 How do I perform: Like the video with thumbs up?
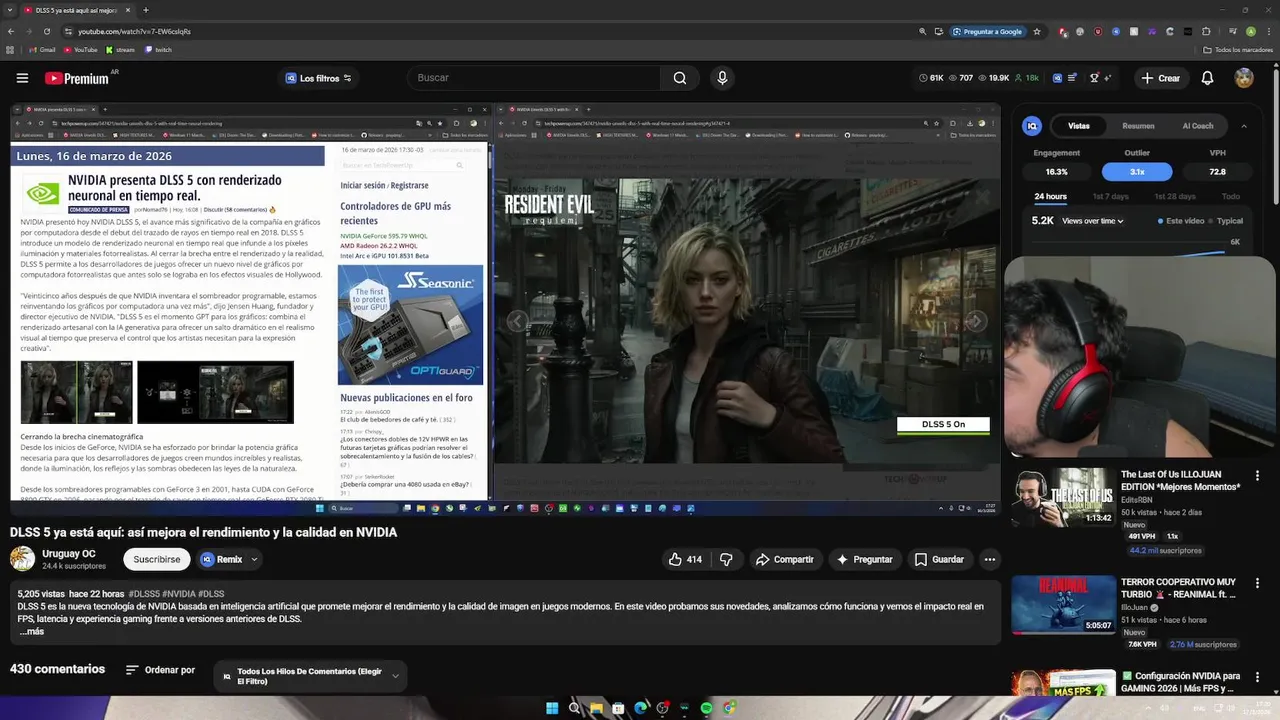[x=685, y=559]
